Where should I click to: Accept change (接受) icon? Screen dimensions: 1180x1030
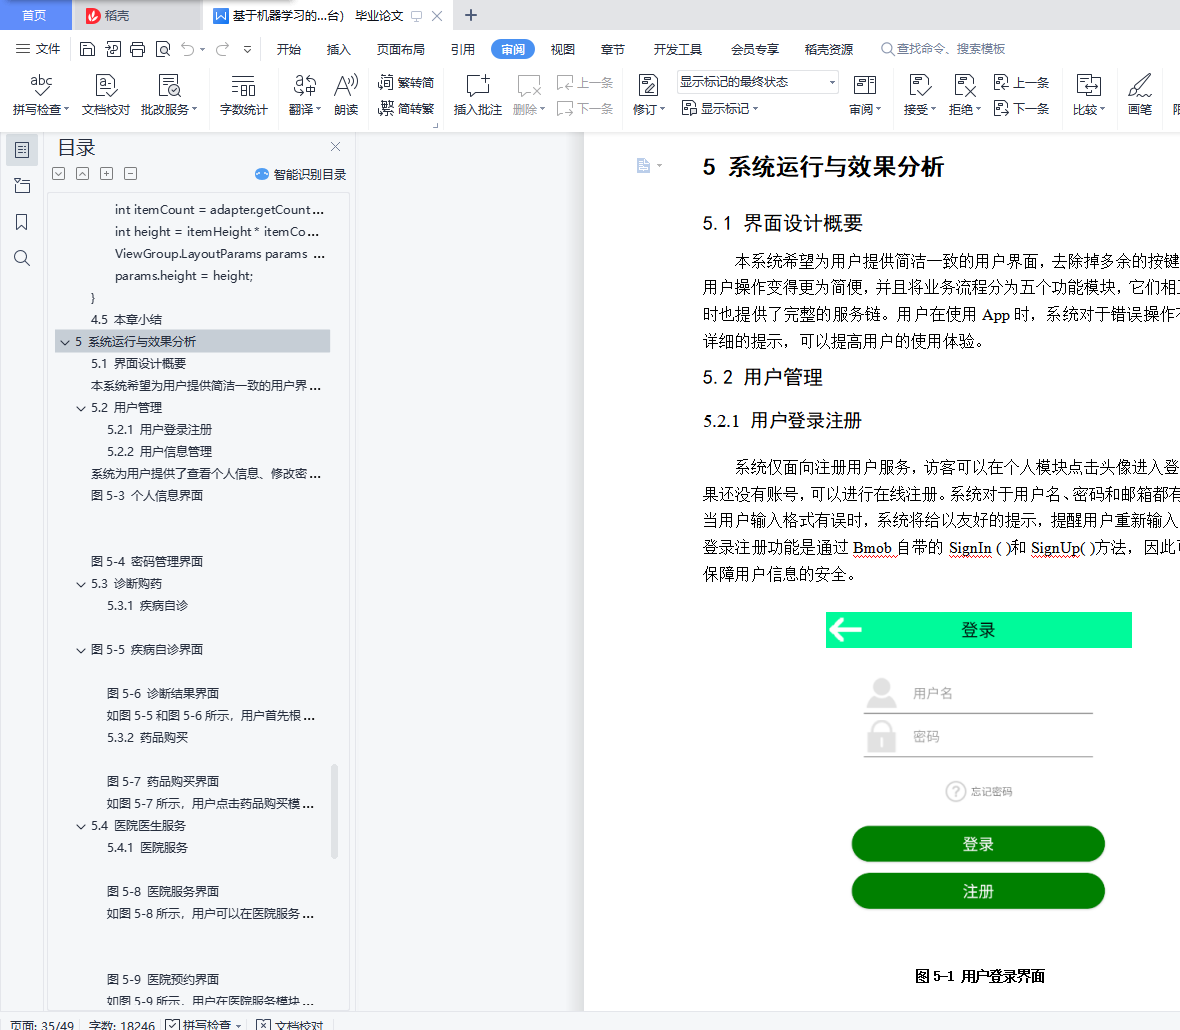tap(920, 84)
